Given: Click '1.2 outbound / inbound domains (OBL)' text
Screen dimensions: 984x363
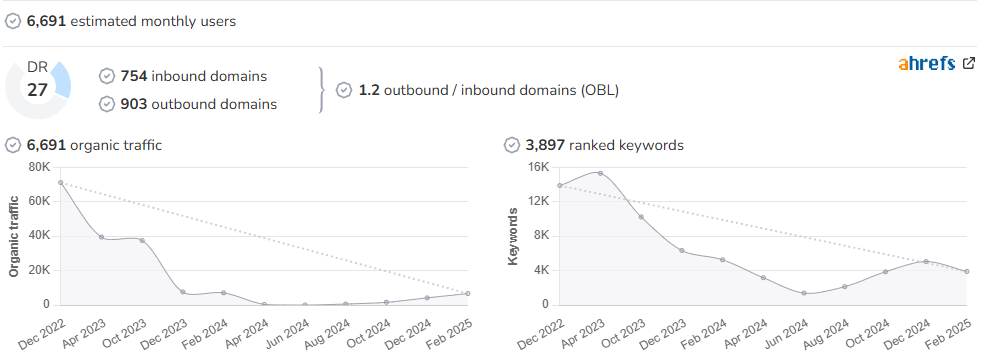Looking at the screenshot, I should pos(489,90).
